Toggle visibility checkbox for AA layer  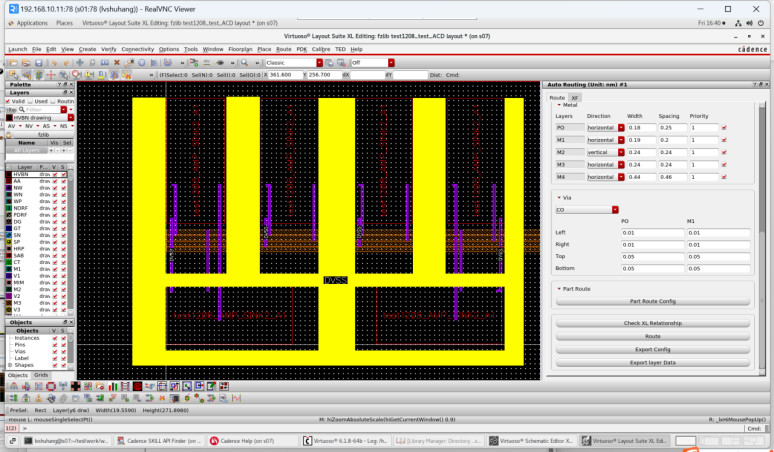coord(55,181)
